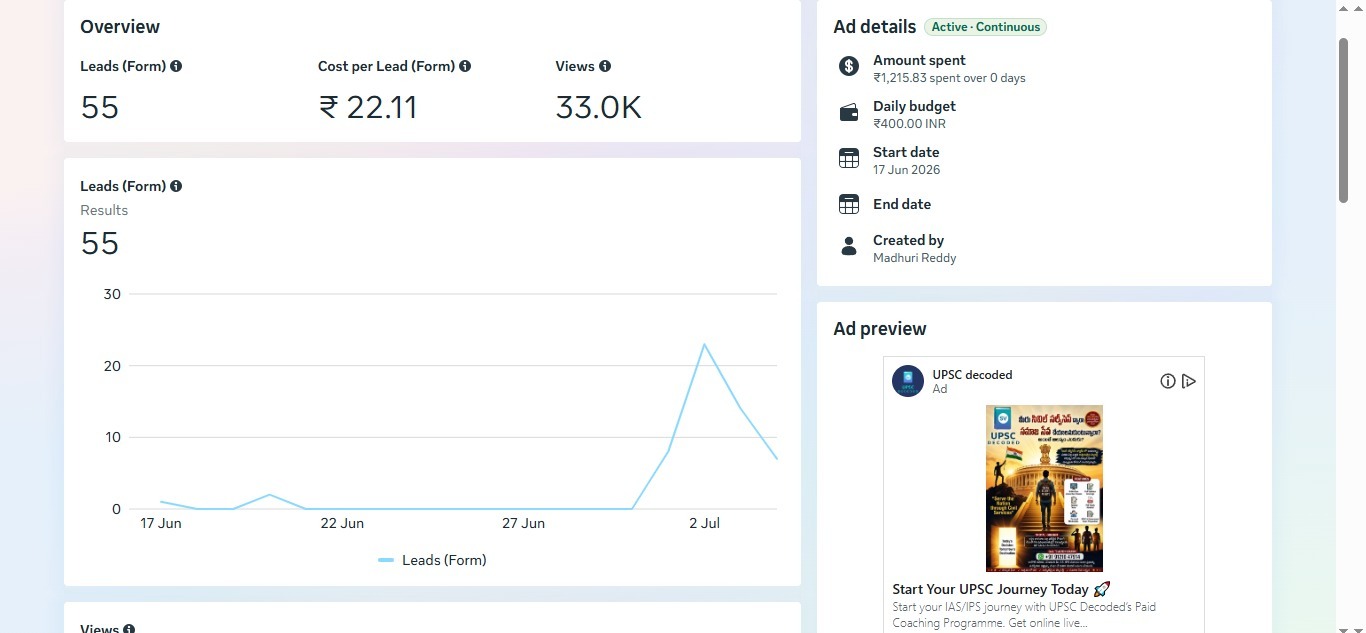Click the End date calendar icon
Screen dimensions: 1366x633
coord(849,204)
